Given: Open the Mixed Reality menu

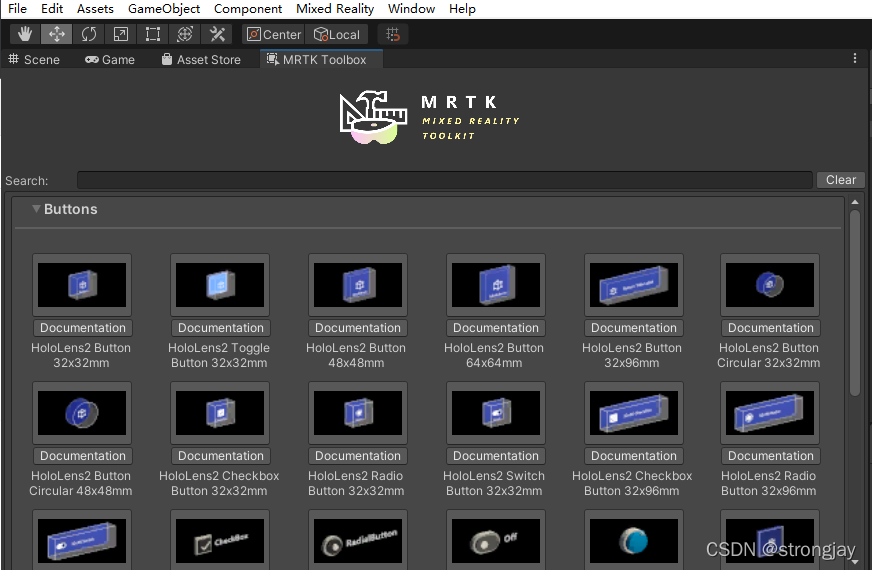Looking at the screenshot, I should pos(335,9).
